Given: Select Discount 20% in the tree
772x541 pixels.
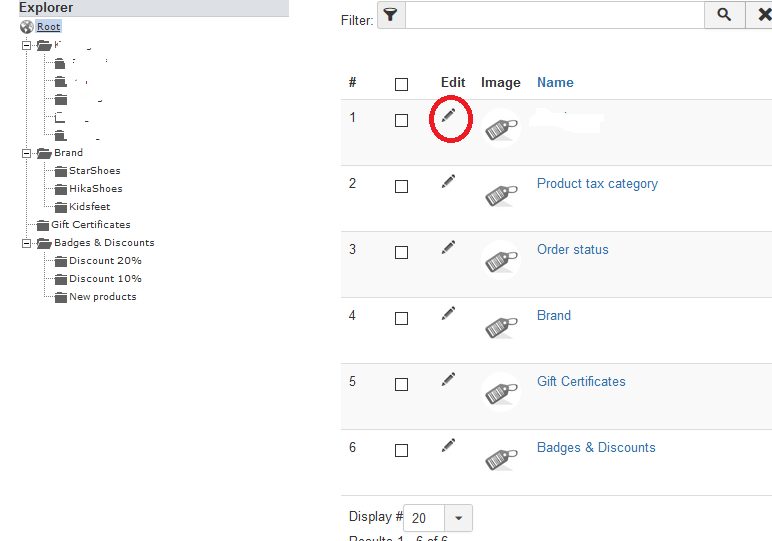Looking at the screenshot, I should (x=105, y=261).
